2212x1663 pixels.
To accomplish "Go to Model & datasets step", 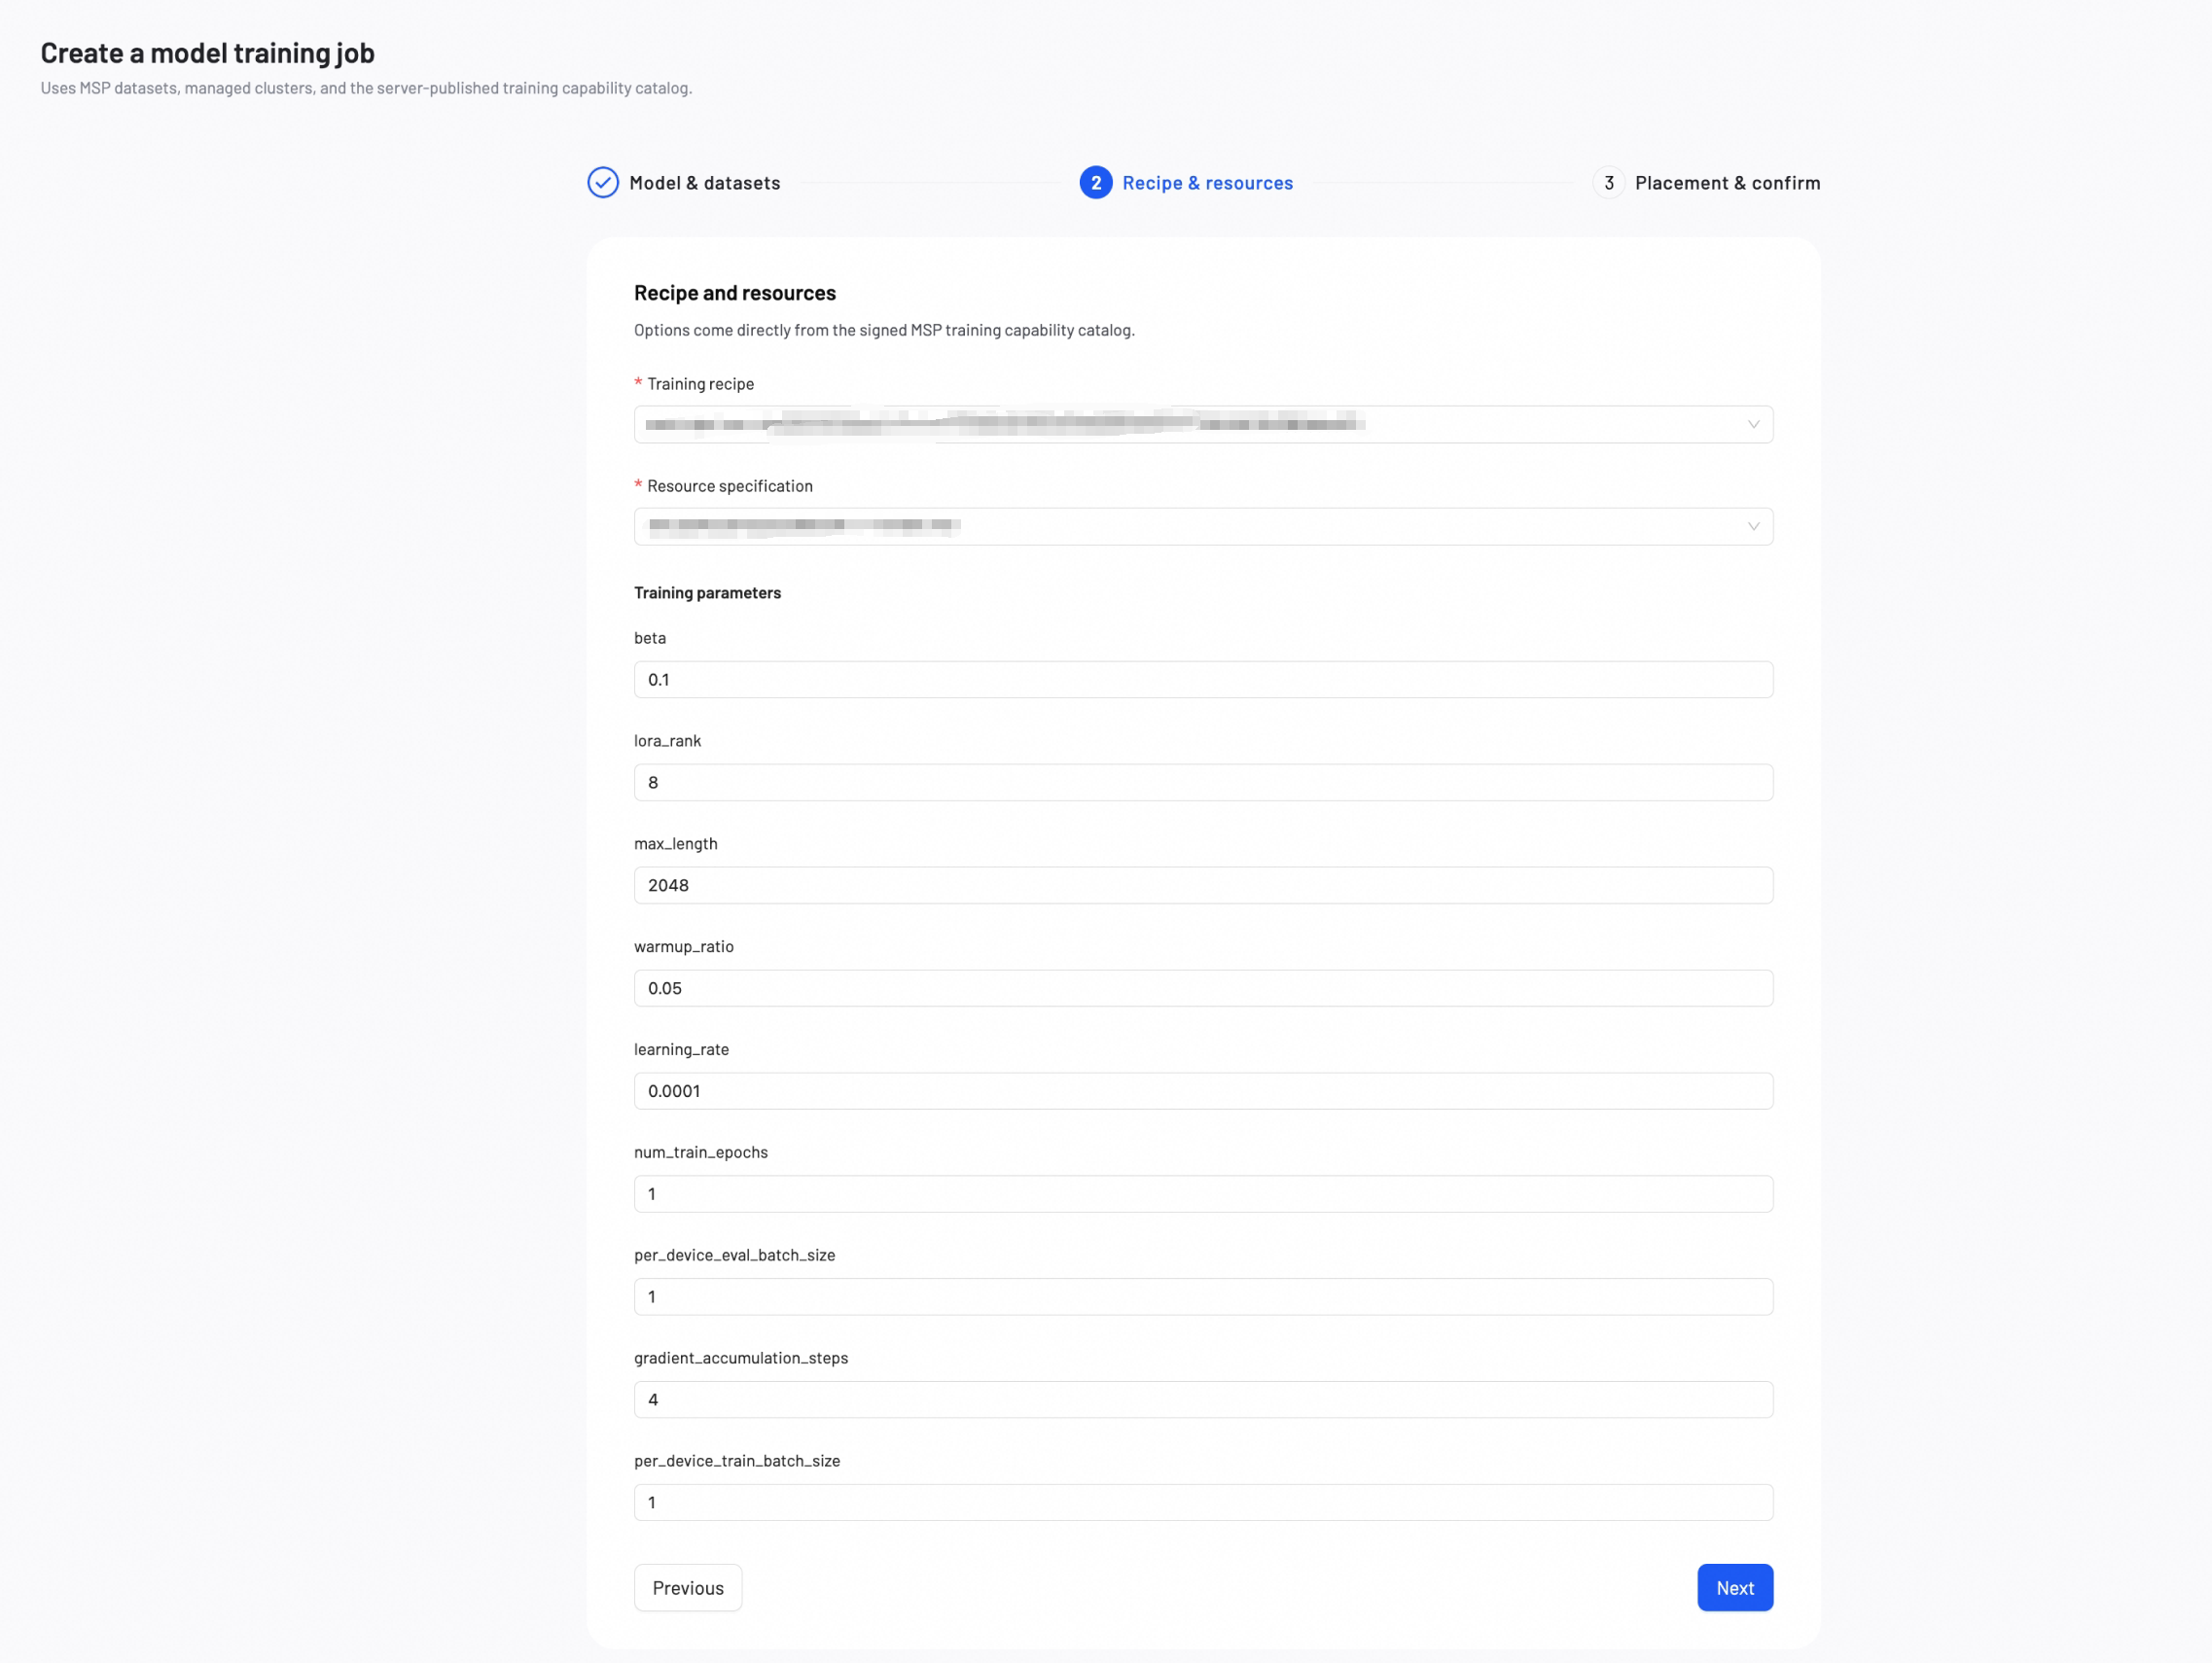I will (x=705, y=183).
